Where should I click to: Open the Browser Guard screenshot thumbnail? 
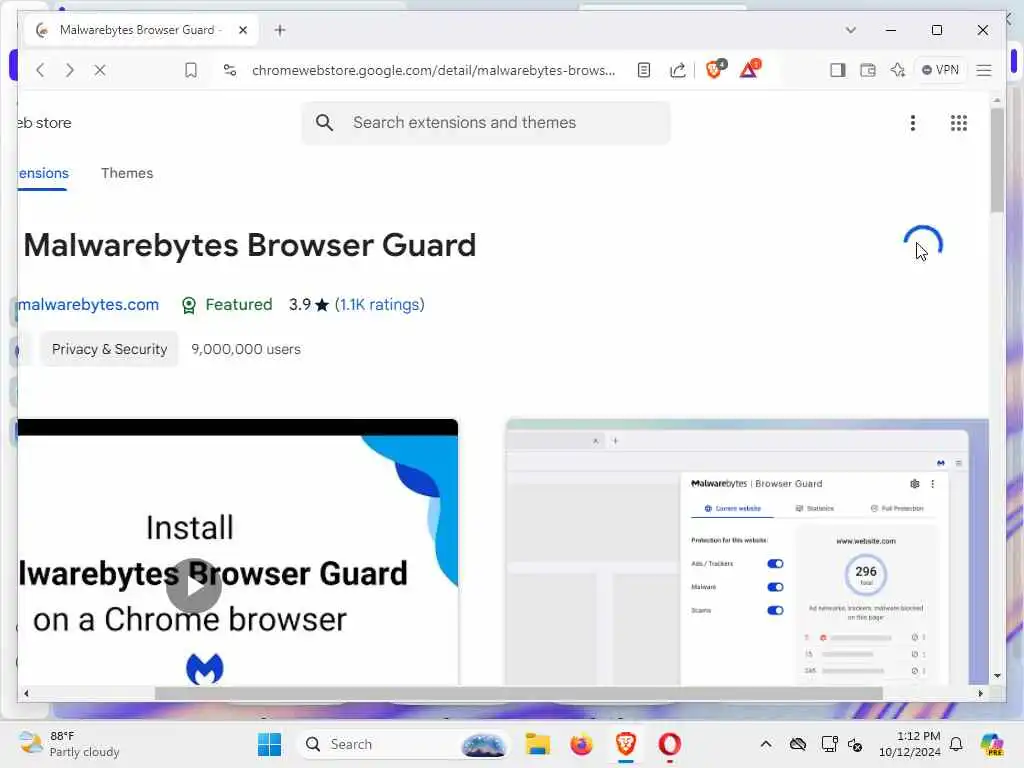pyautogui.click(x=746, y=552)
